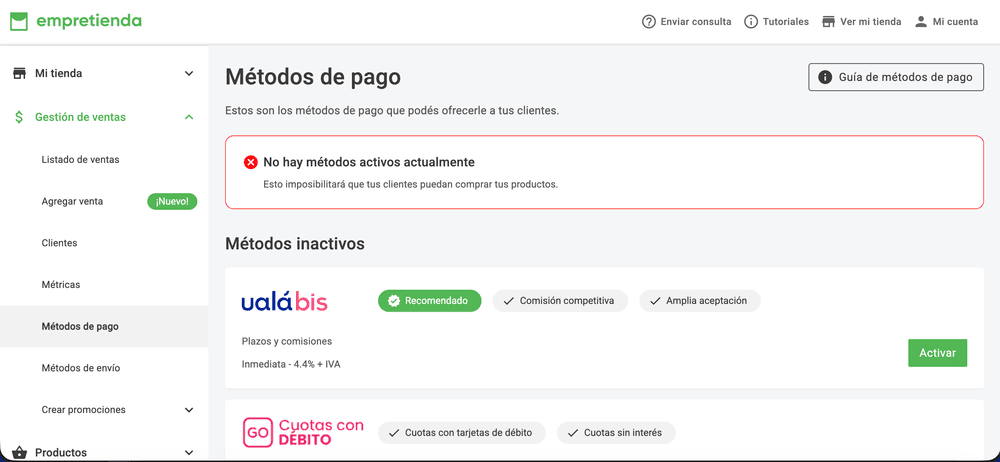The image size is (1000, 462).
Task: Click the dollar sign icon for Gestión de ventas
Action: [x=19, y=117]
